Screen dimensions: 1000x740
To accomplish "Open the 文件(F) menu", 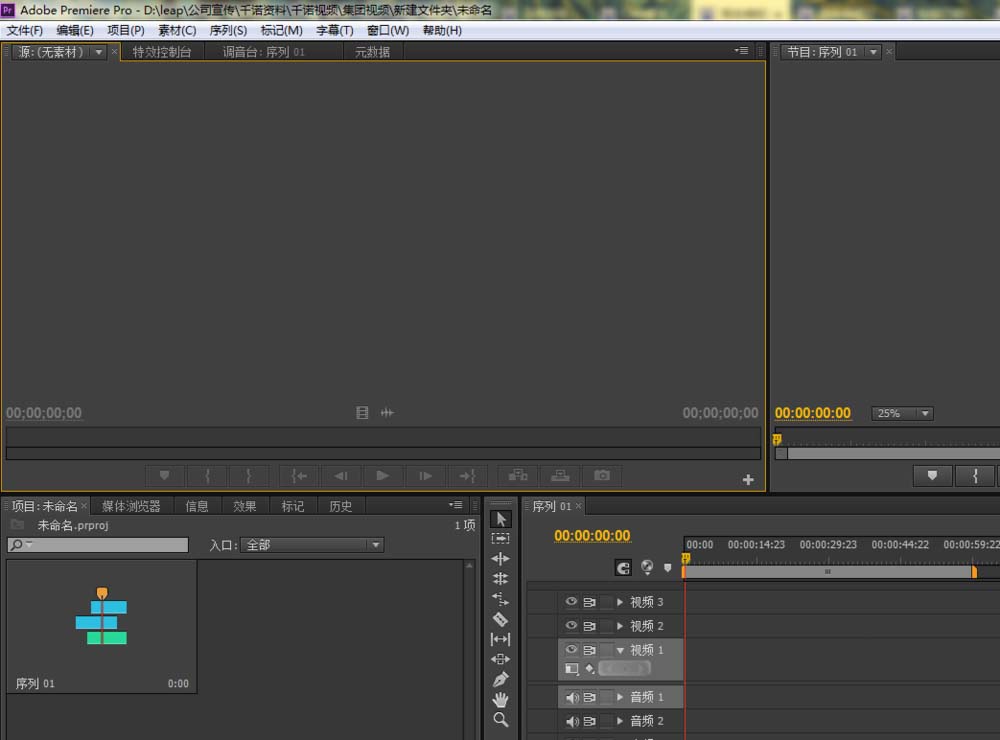I will 25,31.
